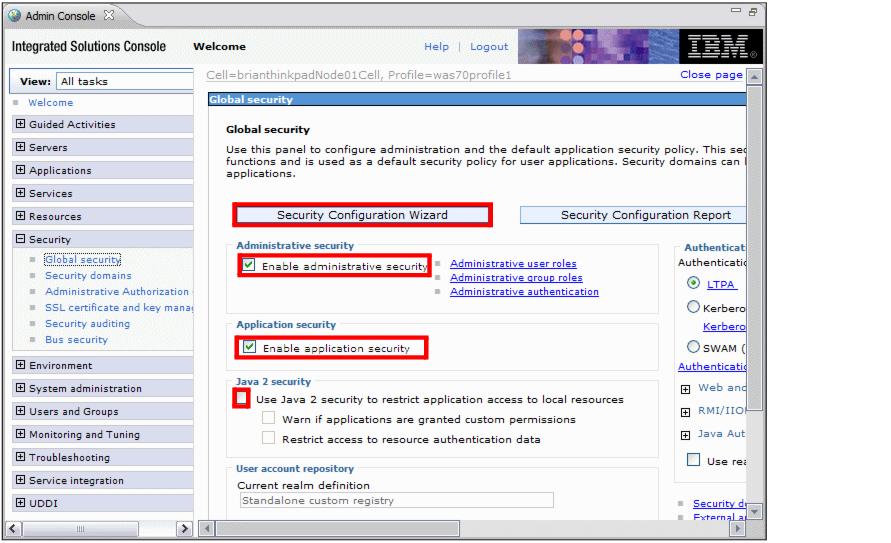
Task: Close the Admin Console tab
Action: click(109, 15)
